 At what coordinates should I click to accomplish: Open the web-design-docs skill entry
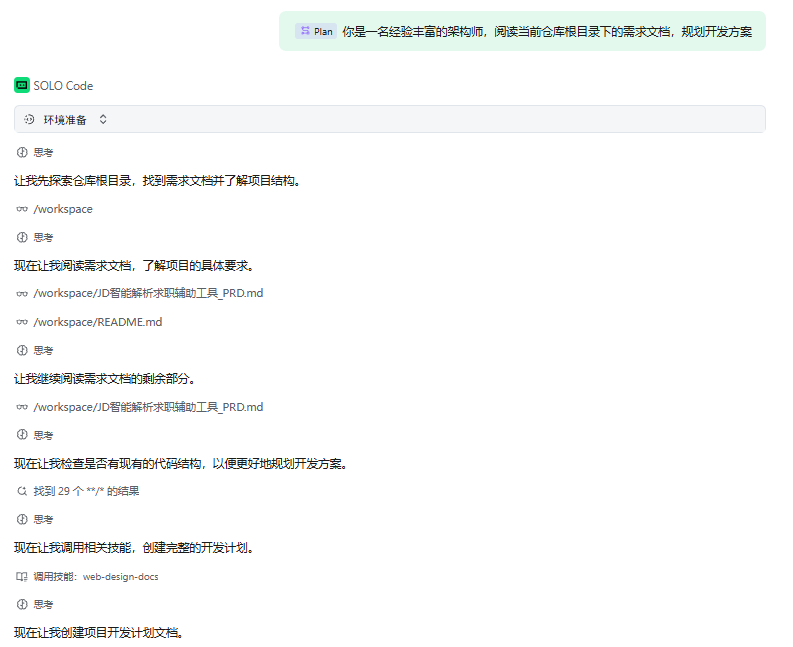coord(120,577)
